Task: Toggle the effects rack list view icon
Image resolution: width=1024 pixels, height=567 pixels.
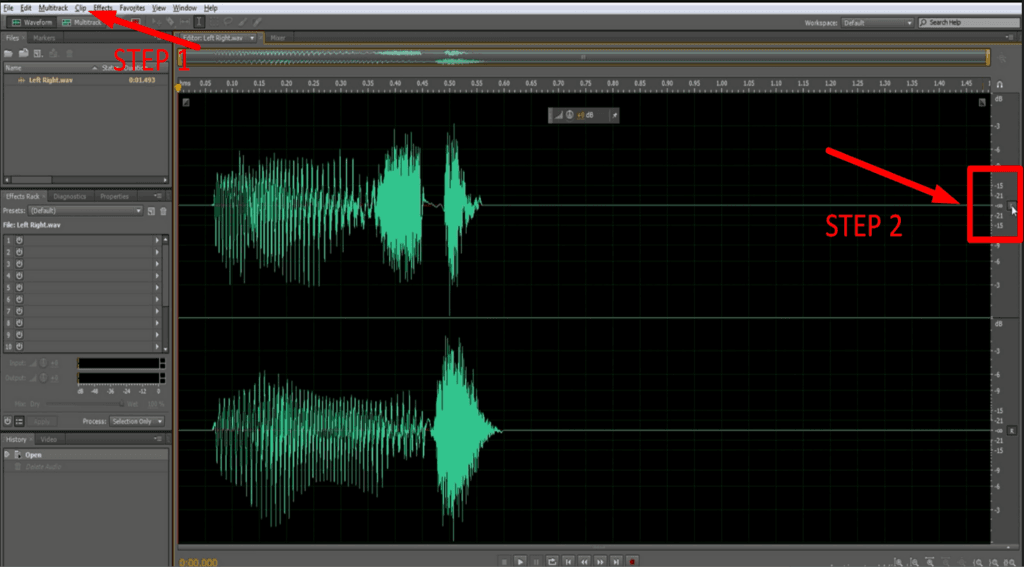Action: point(20,421)
